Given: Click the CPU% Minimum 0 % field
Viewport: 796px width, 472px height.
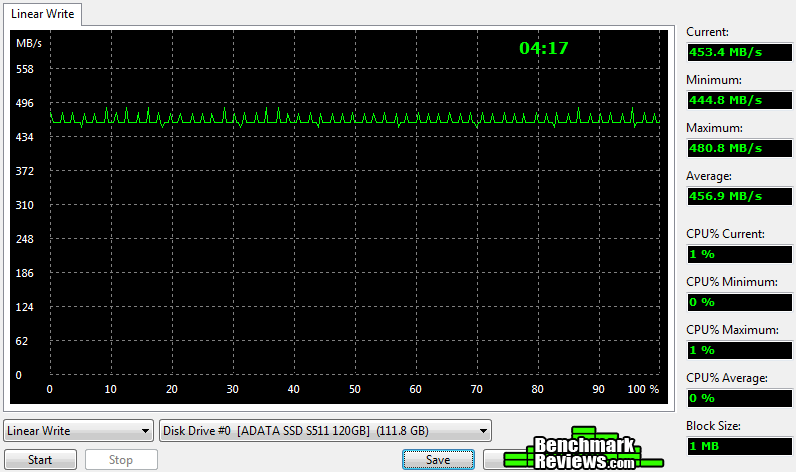Looking at the screenshot, I should pos(740,302).
